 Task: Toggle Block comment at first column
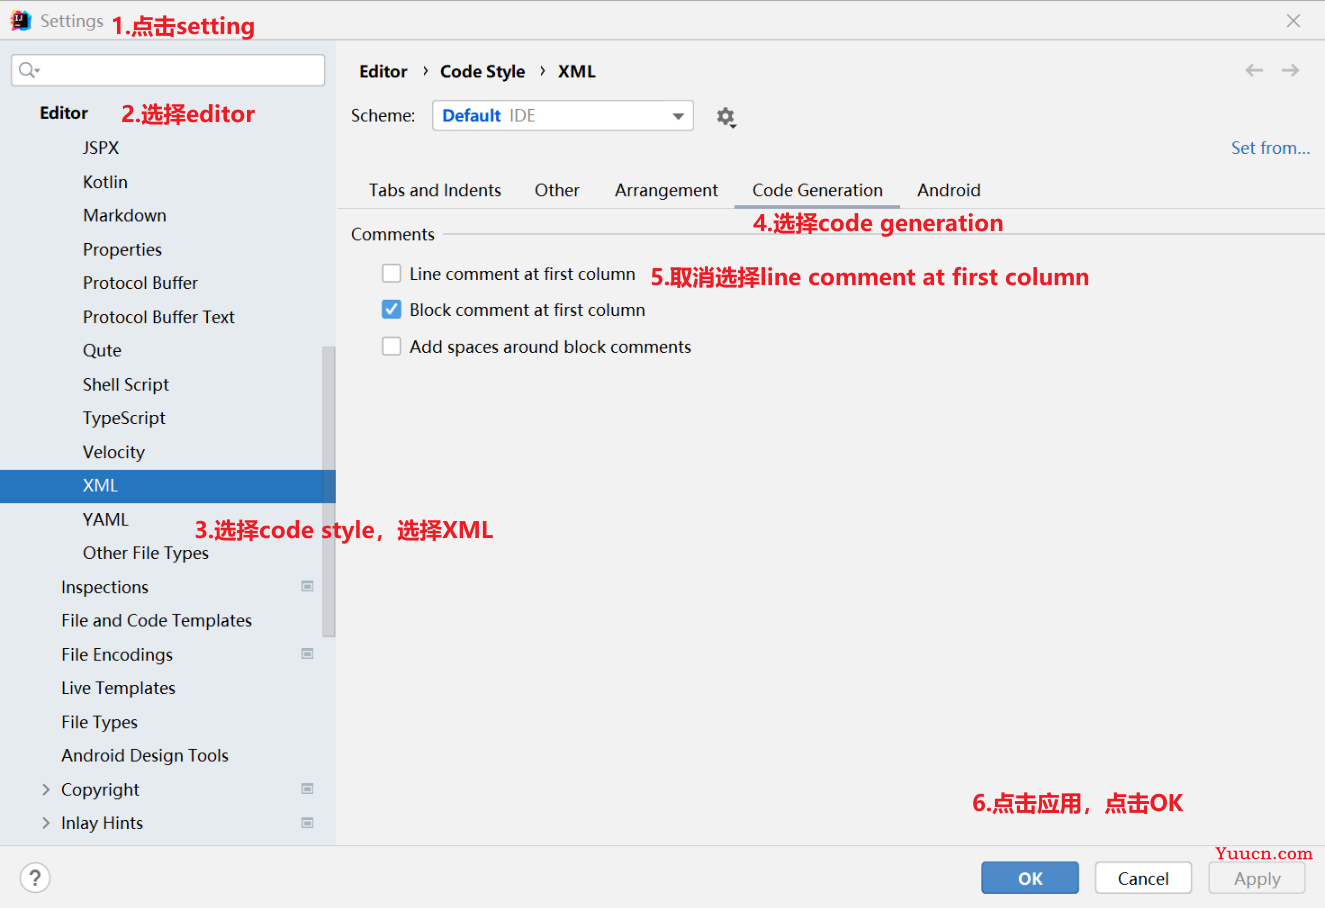(x=392, y=310)
